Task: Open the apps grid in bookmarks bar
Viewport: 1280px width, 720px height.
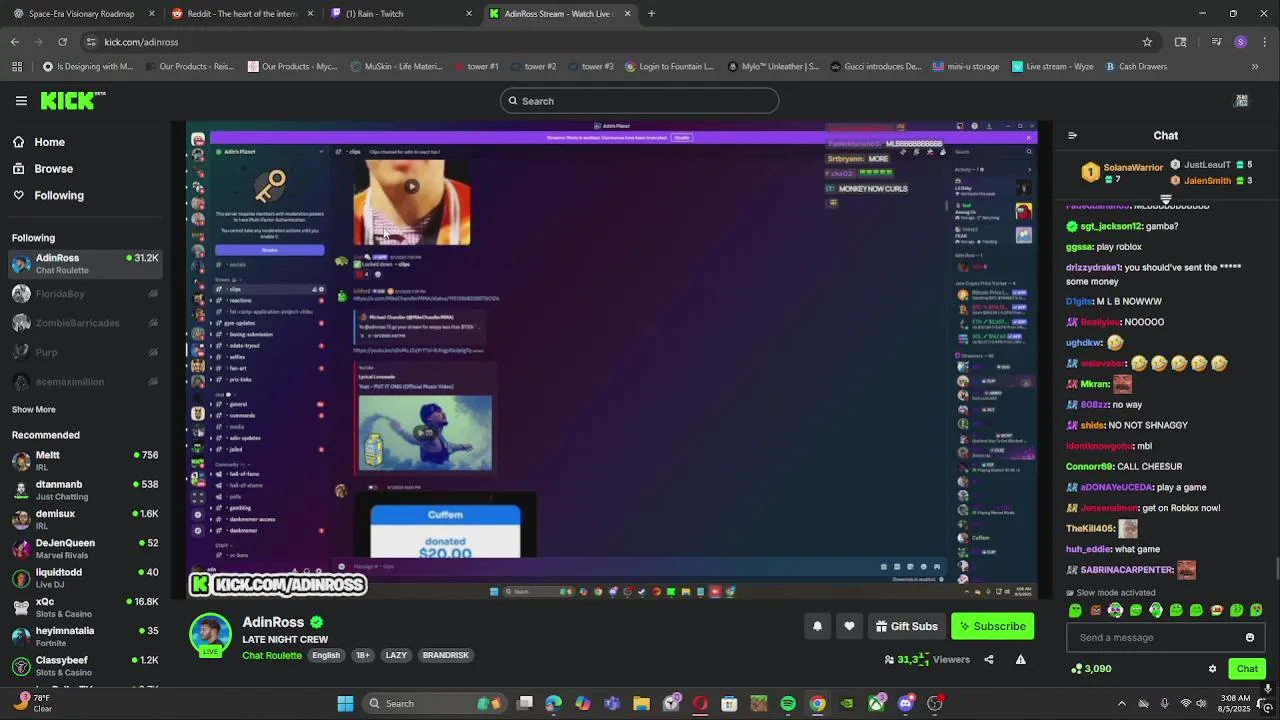Action: point(17,67)
